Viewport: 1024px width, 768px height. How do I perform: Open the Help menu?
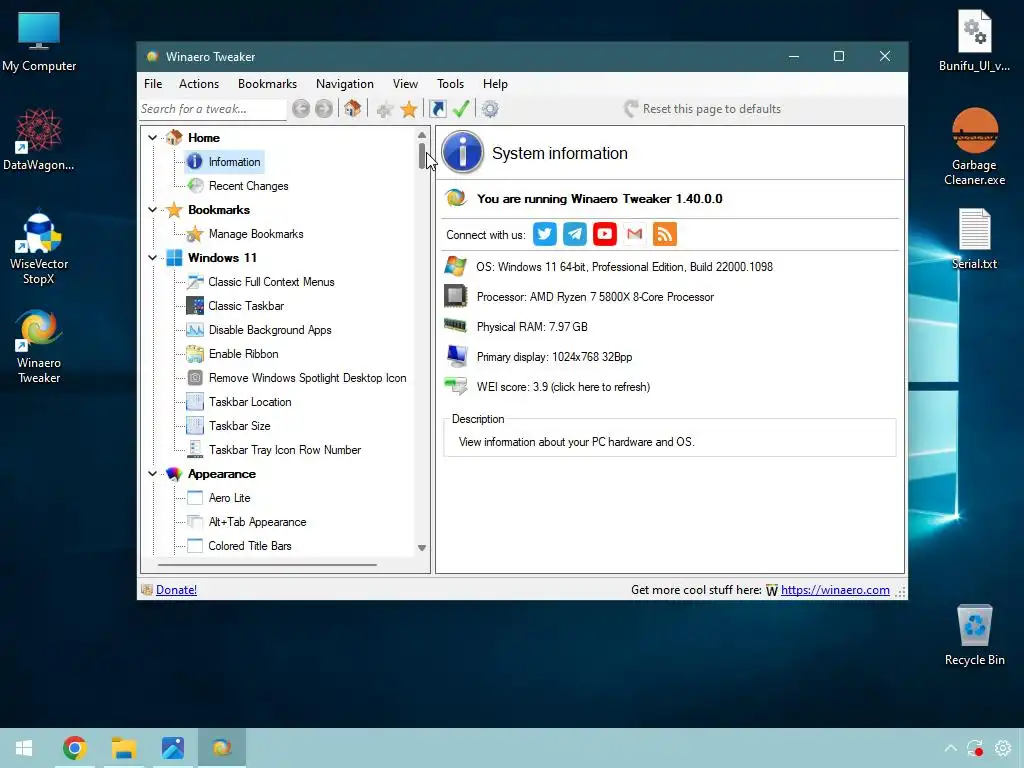tap(495, 84)
